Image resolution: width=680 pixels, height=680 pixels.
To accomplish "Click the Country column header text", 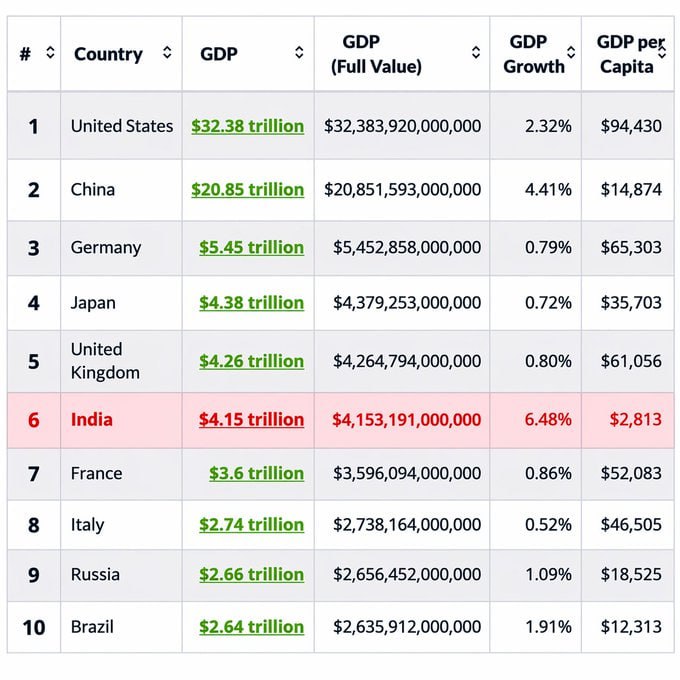I will coord(108,54).
